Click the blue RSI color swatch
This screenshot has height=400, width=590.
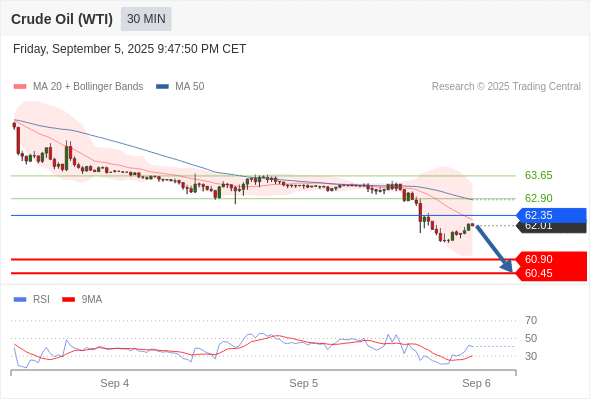pyautogui.click(x=20, y=300)
